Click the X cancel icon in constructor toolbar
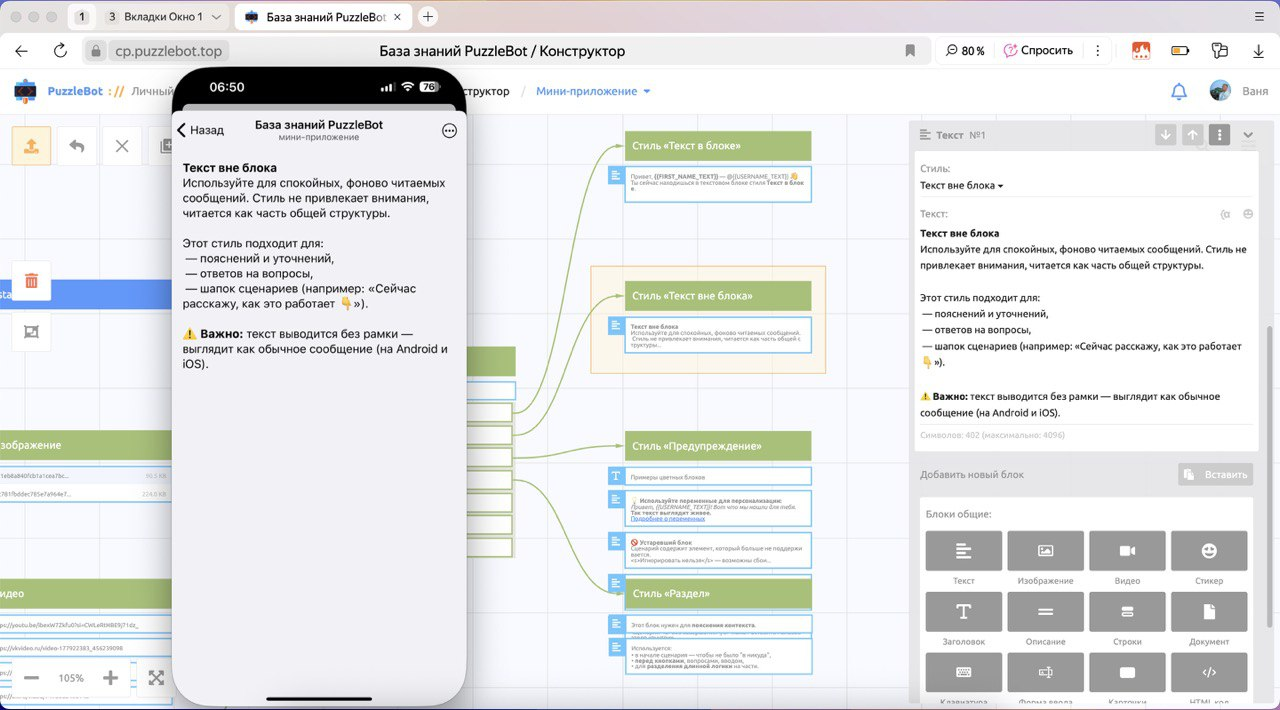 [x=122, y=146]
